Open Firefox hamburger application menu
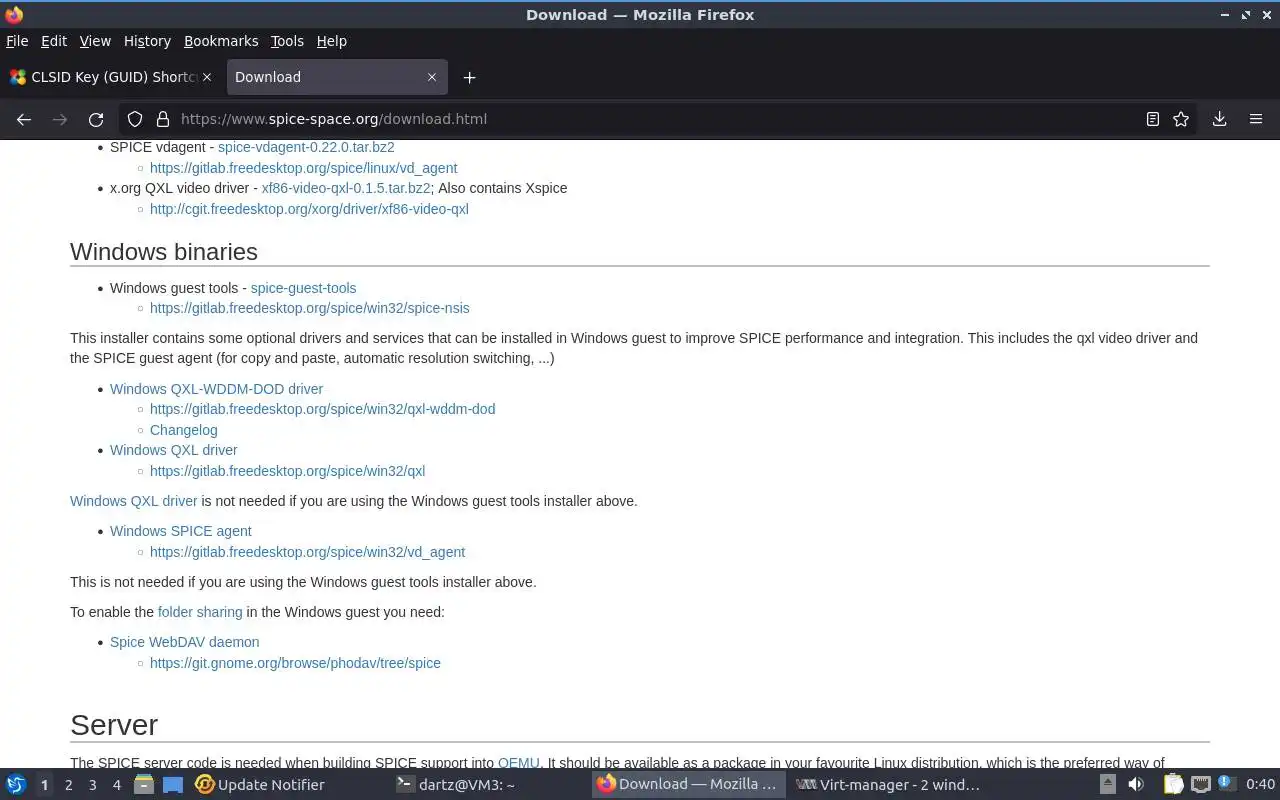1280x800 pixels. [x=1256, y=119]
